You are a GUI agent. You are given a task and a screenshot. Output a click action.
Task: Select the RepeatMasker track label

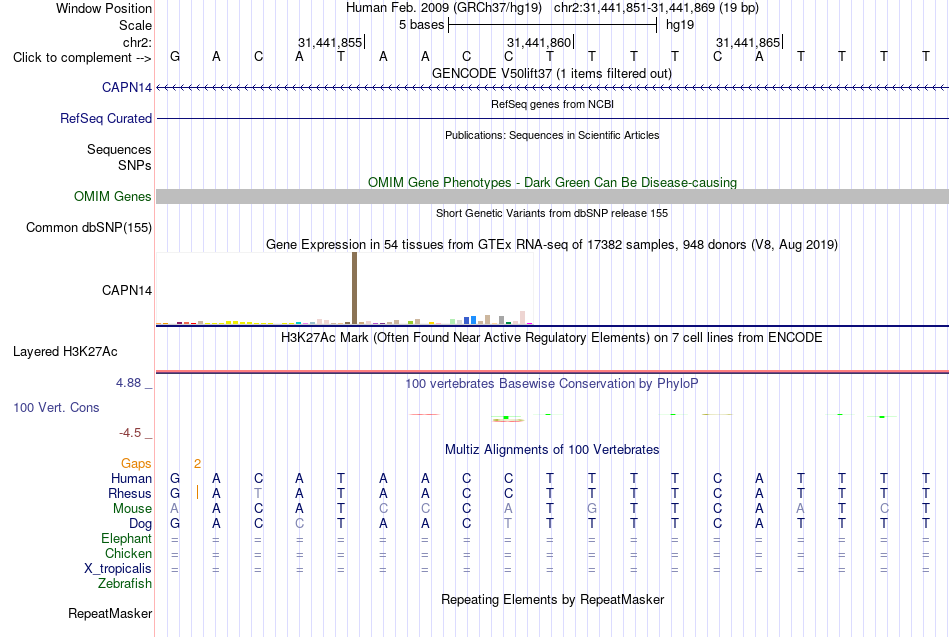click(110, 613)
